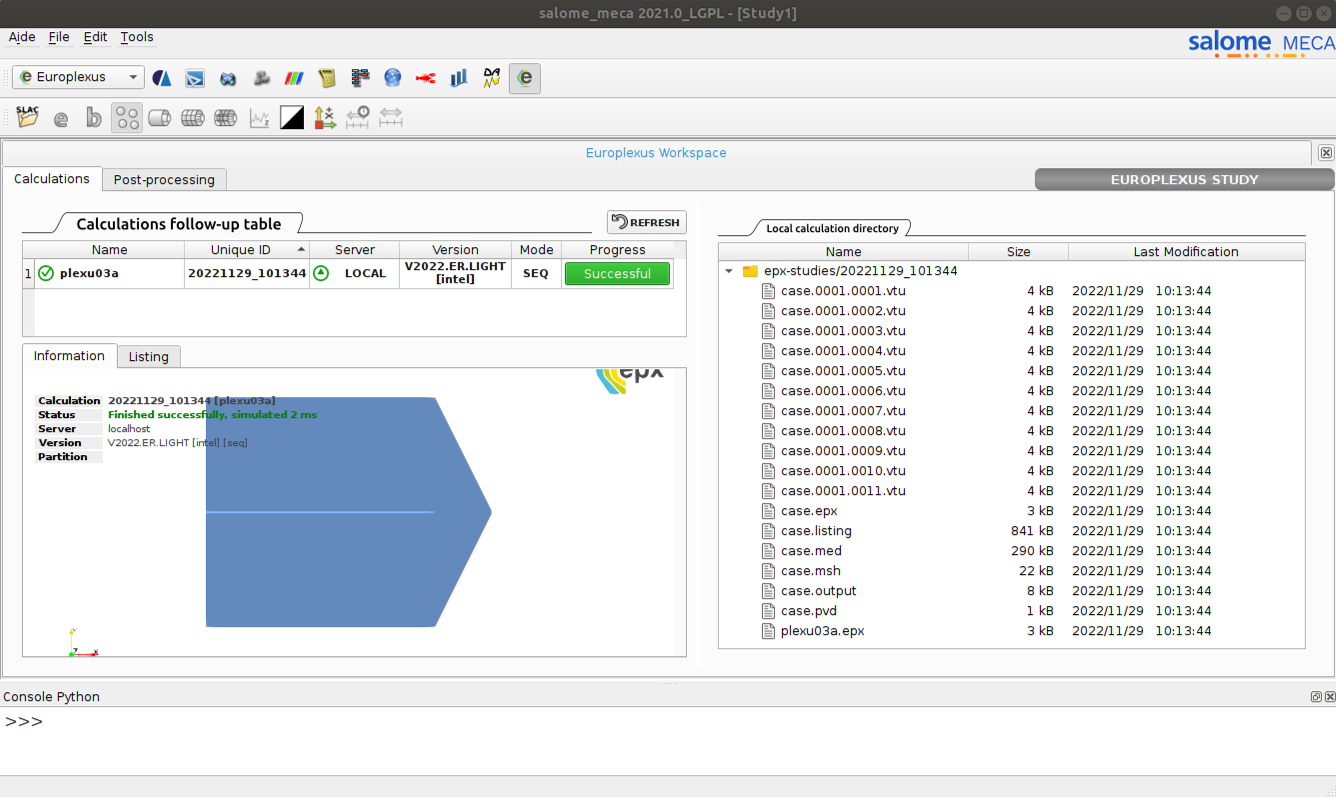Image resolution: width=1336 pixels, height=798 pixels.
Task: Toggle the hollow cylinder toolbar button
Action: point(160,118)
